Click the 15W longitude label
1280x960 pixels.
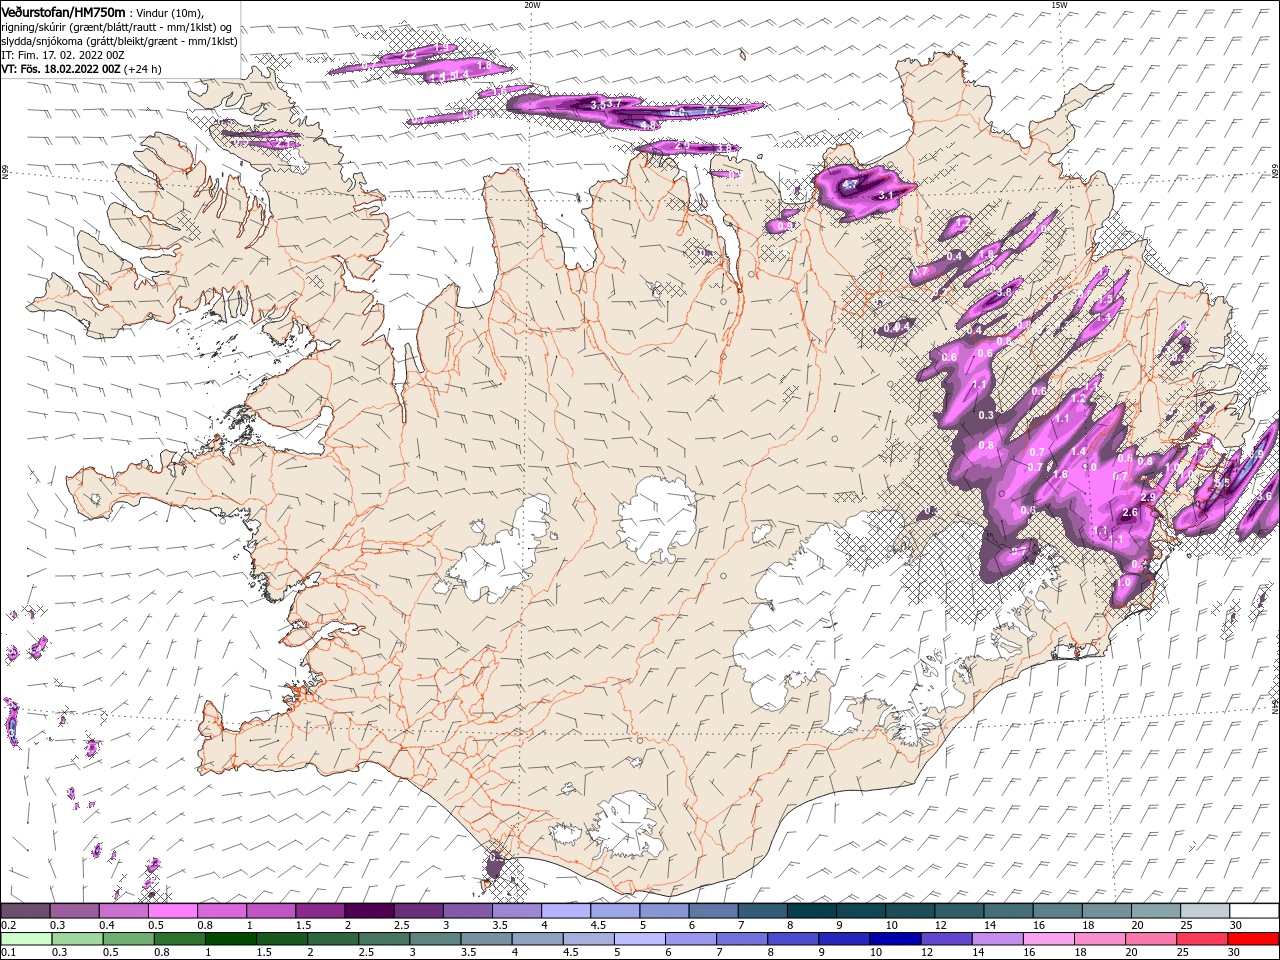coord(1059,5)
